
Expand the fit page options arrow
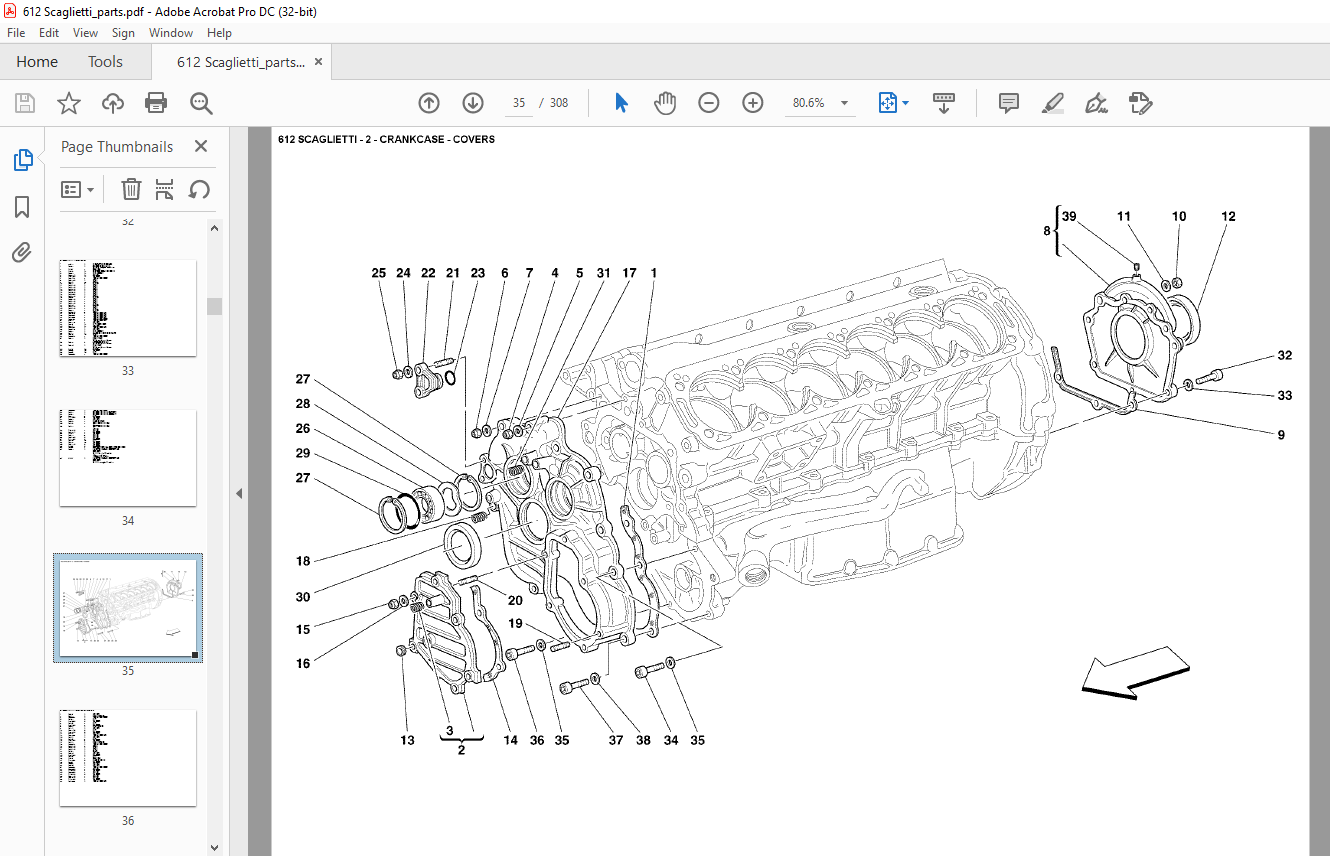pos(905,103)
